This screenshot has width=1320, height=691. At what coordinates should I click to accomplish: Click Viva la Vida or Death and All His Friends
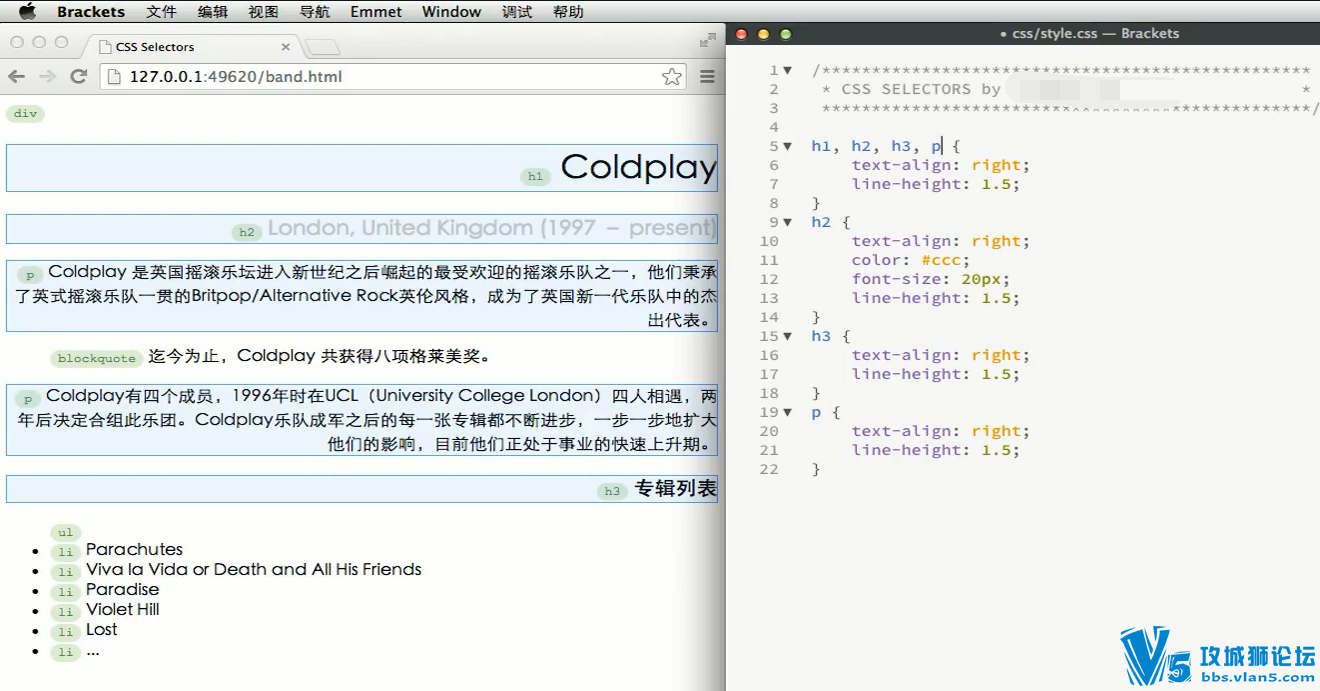click(254, 569)
